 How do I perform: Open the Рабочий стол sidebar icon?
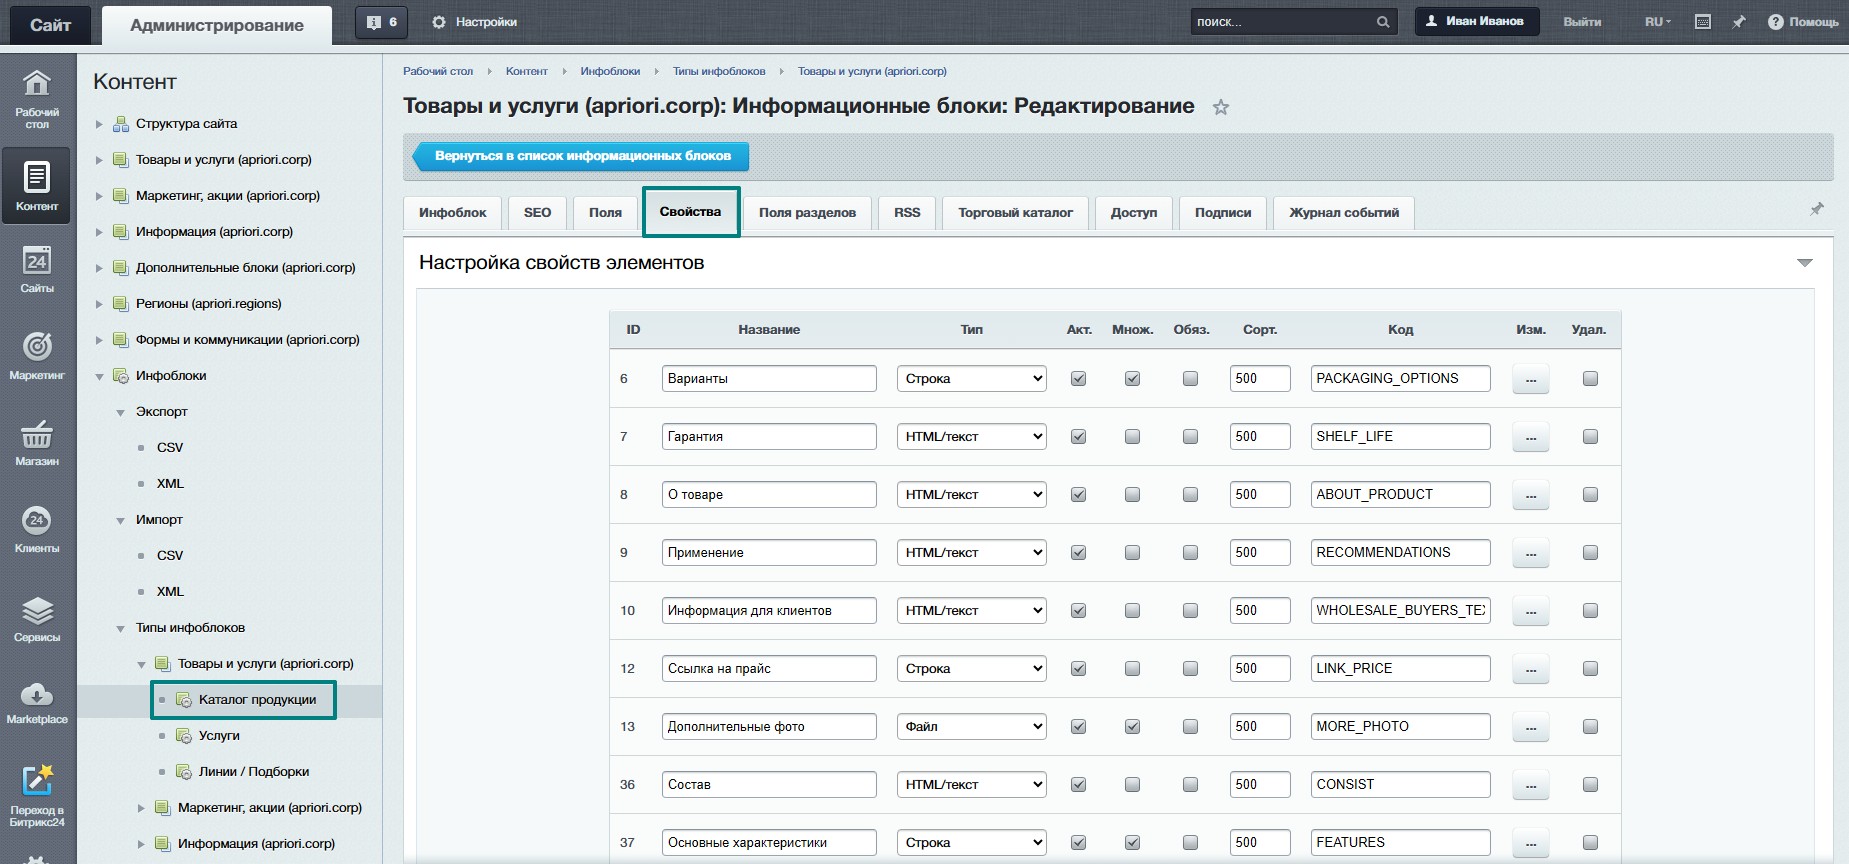click(37, 98)
